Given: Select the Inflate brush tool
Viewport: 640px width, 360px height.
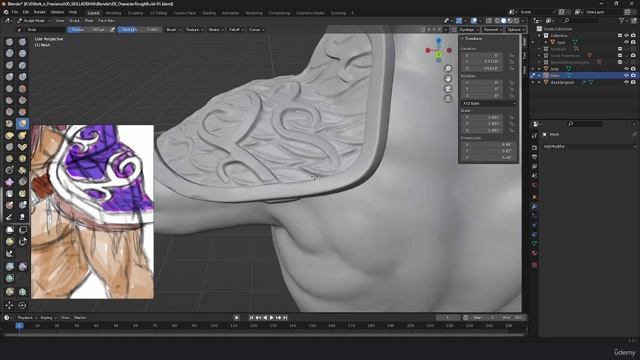Looking at the screenshot, I should (x=9, y=77).
